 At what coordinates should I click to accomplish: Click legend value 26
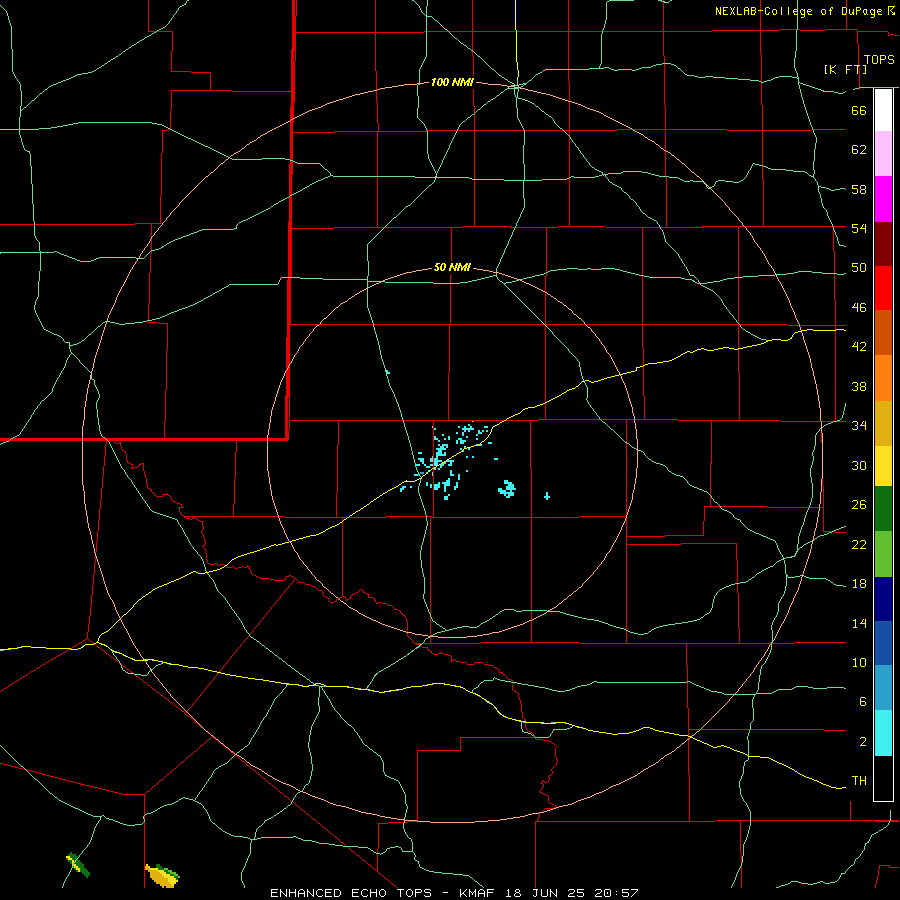coord(859,505)
